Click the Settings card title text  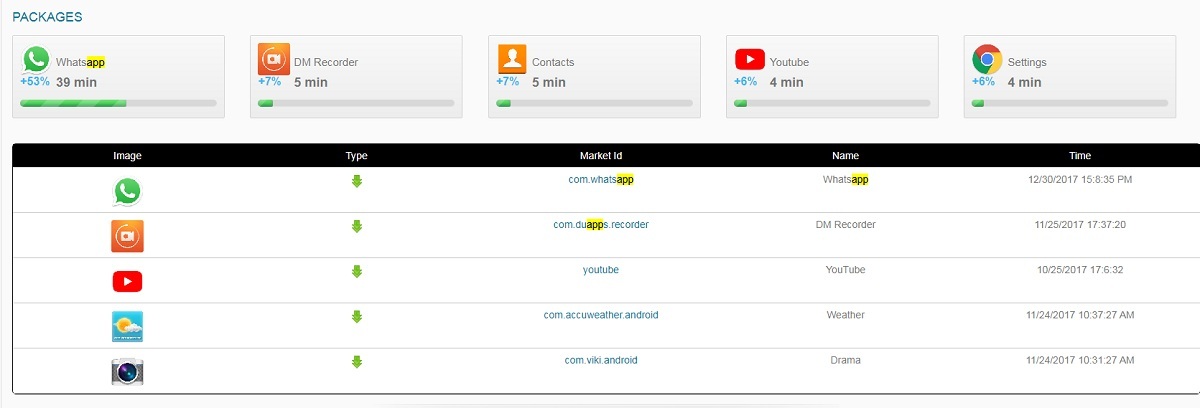click(1027, 62)
